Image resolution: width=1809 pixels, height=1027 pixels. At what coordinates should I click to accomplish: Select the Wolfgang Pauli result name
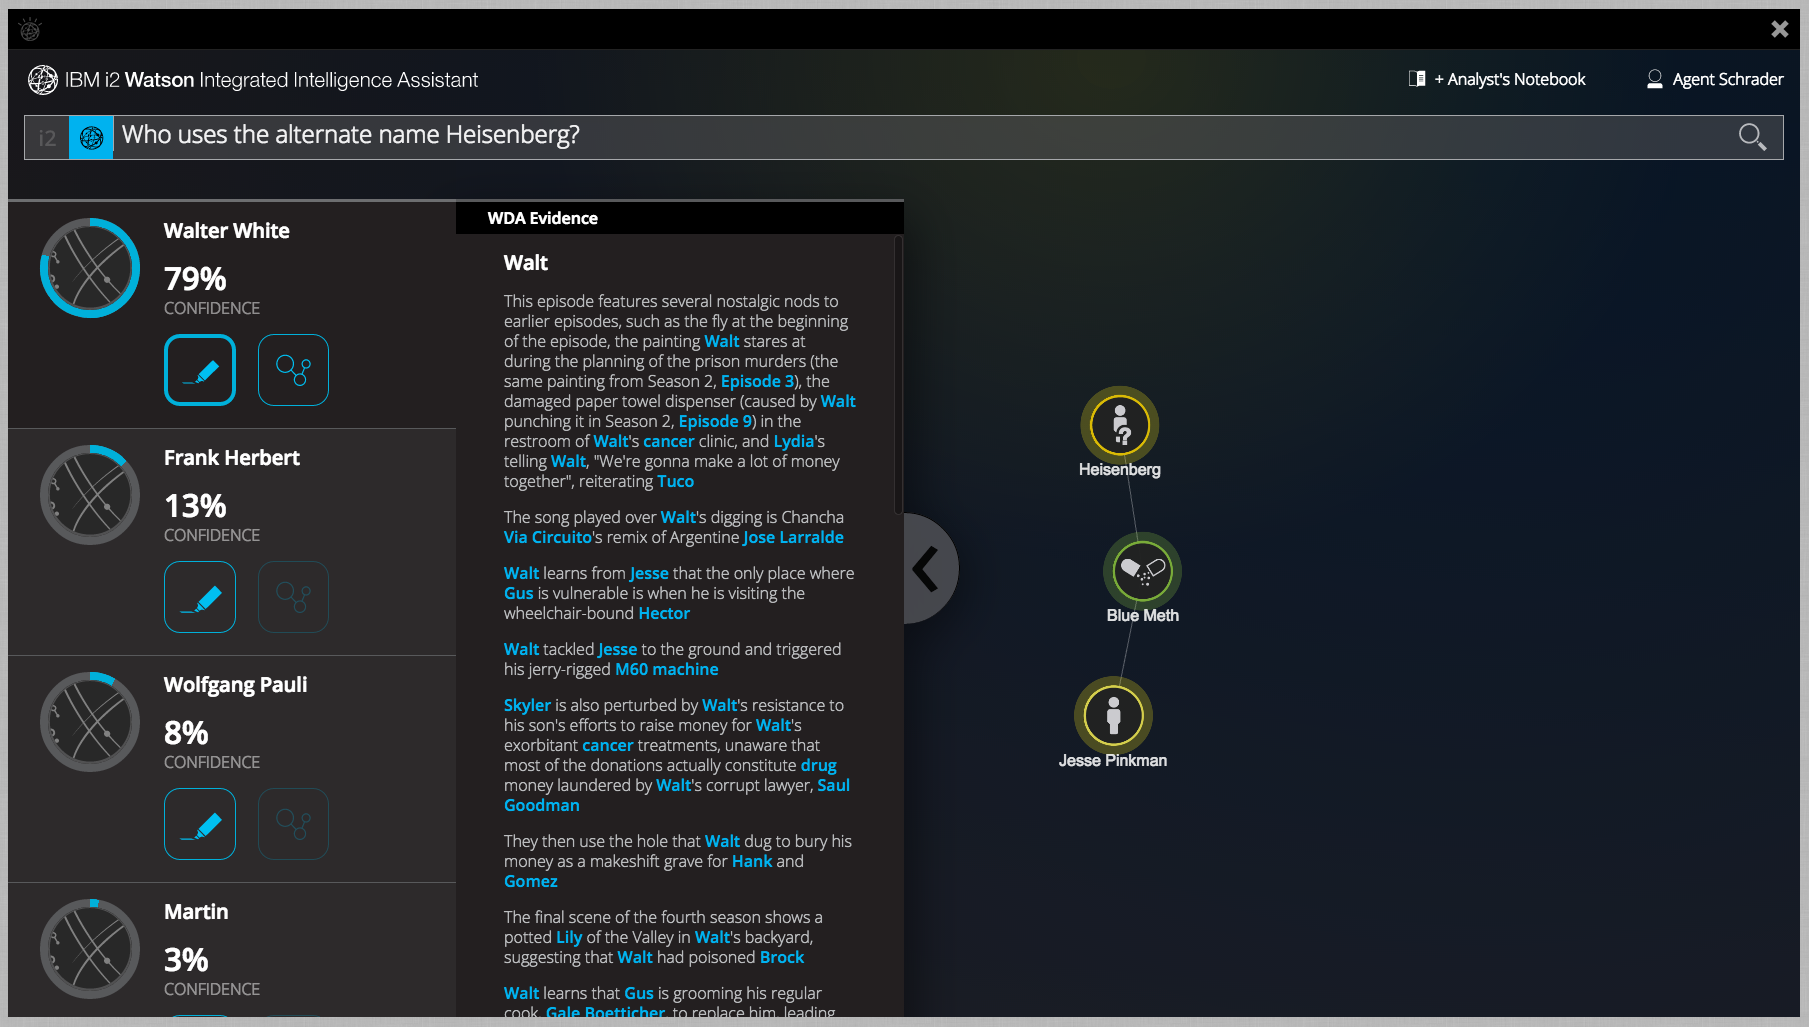tap(236, 685)
